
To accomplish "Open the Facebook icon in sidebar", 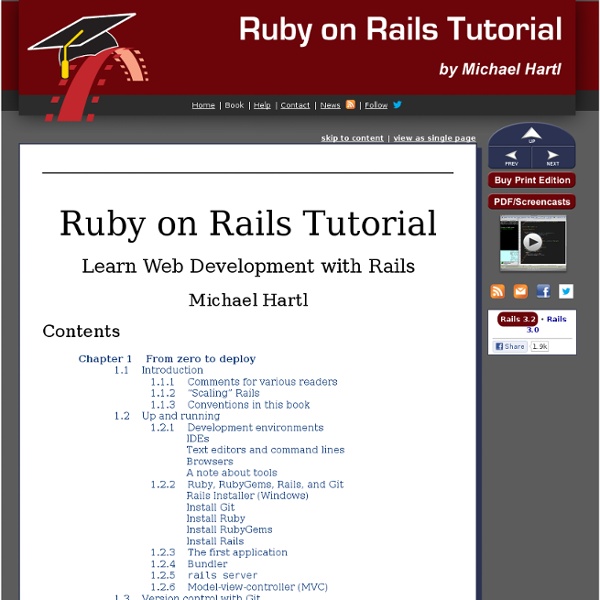I will (x=543, y=291).
